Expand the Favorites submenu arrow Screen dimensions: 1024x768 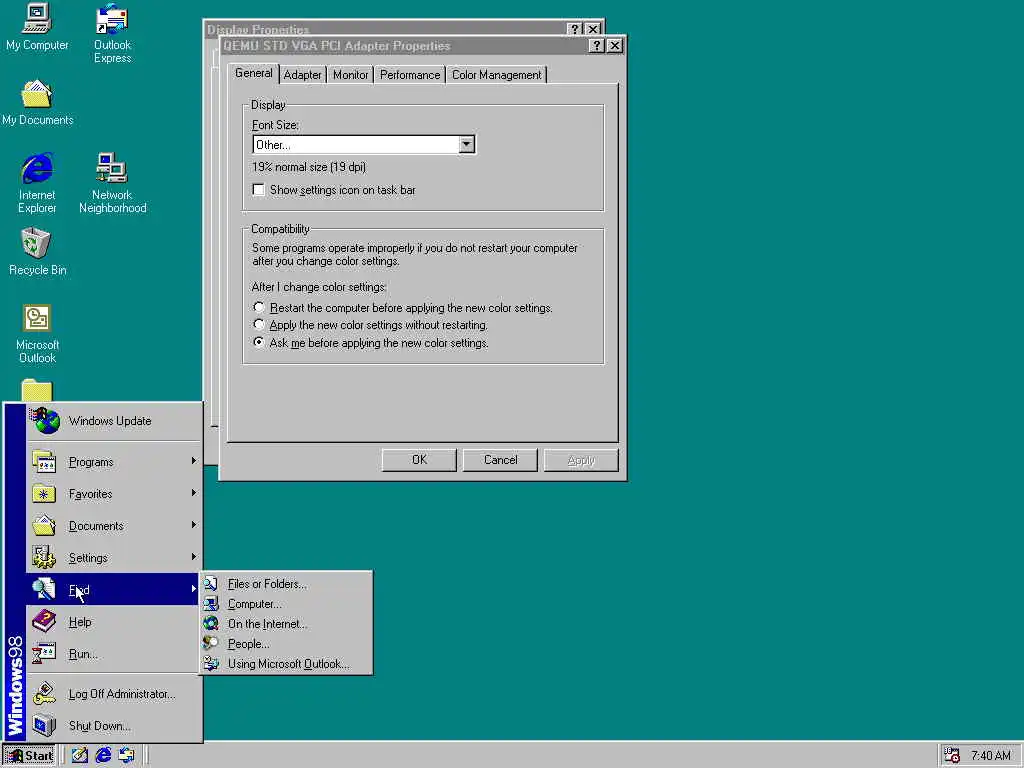point(193,493)
